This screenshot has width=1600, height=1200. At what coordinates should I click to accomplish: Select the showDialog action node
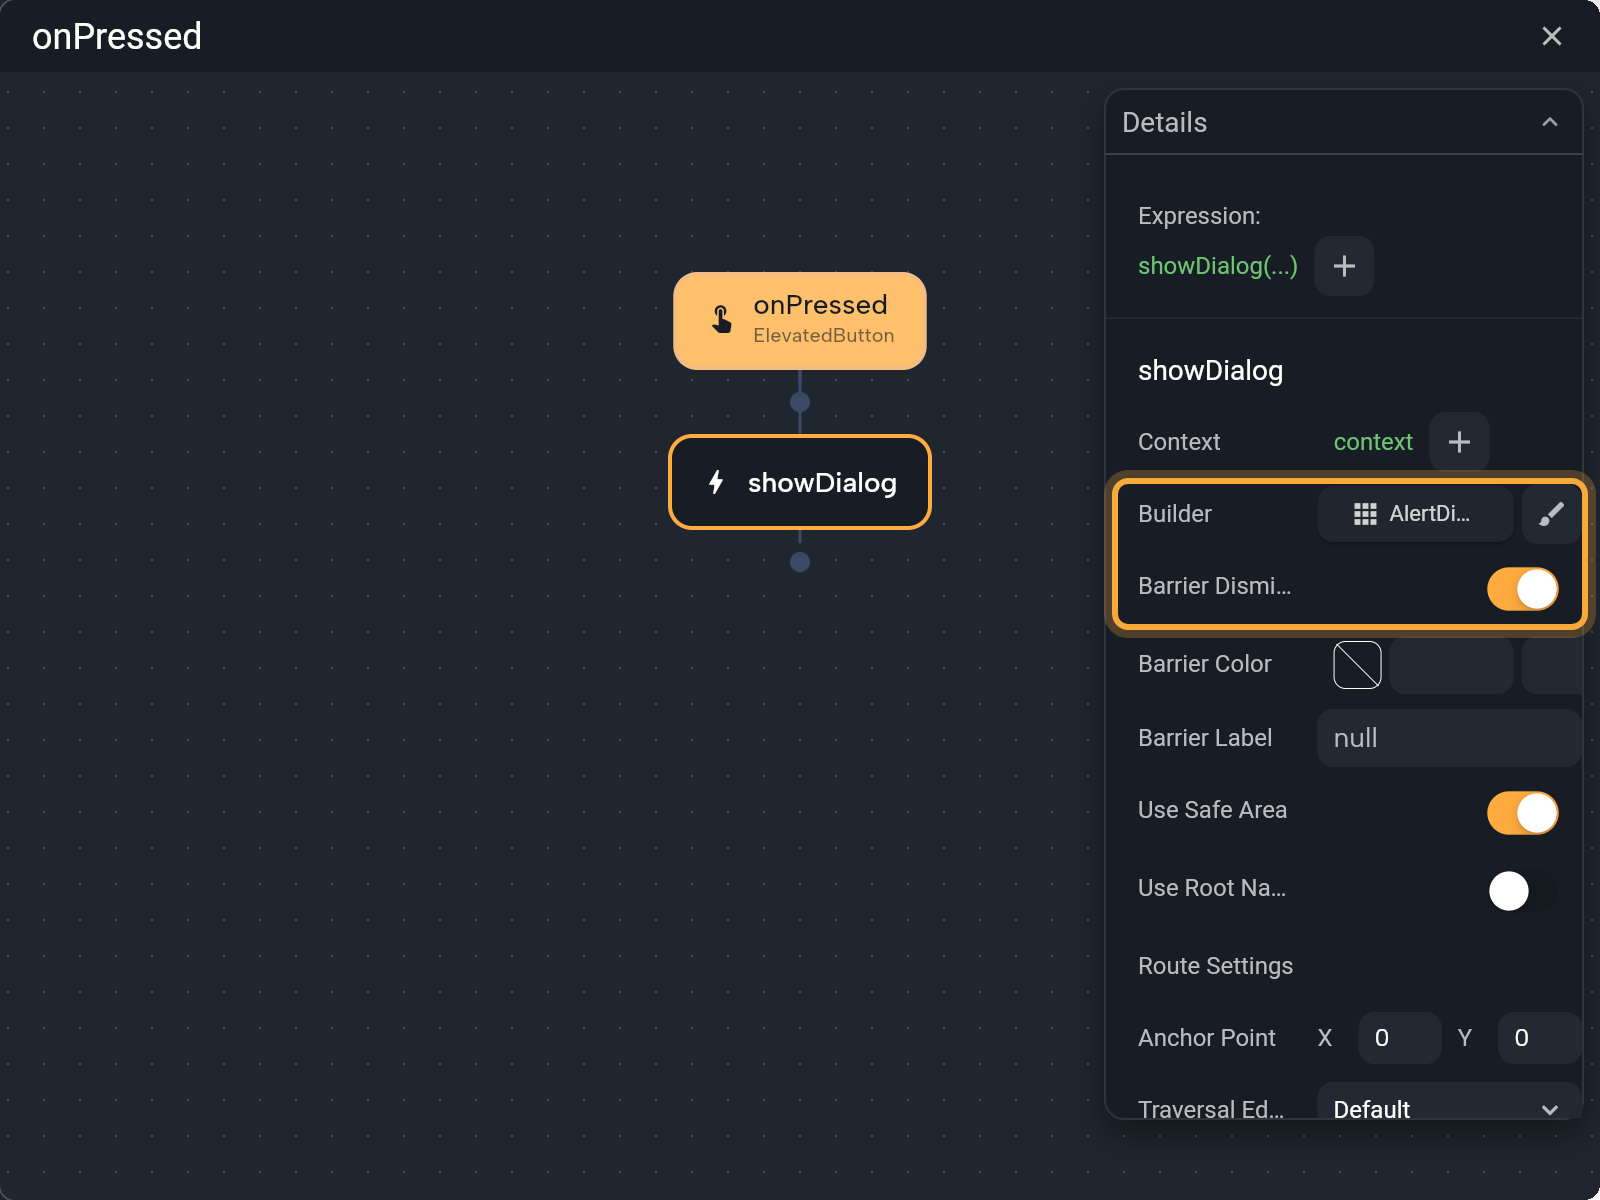click(800, 482)
